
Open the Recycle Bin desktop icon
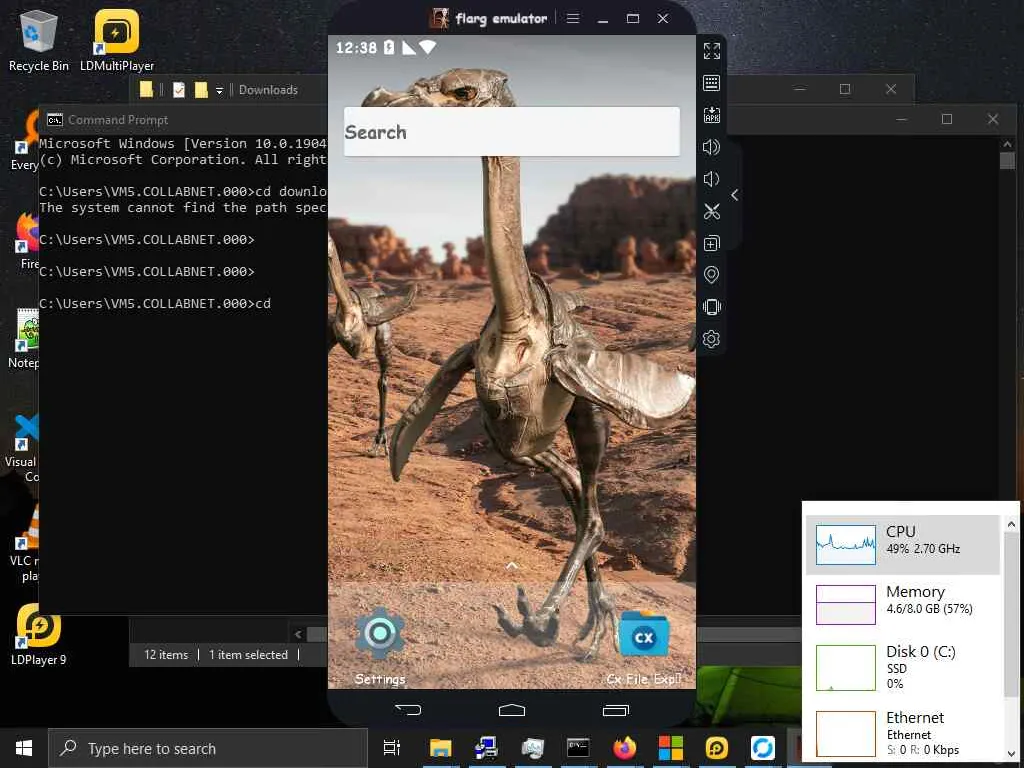pyautogui.click(x=39, y=40)
